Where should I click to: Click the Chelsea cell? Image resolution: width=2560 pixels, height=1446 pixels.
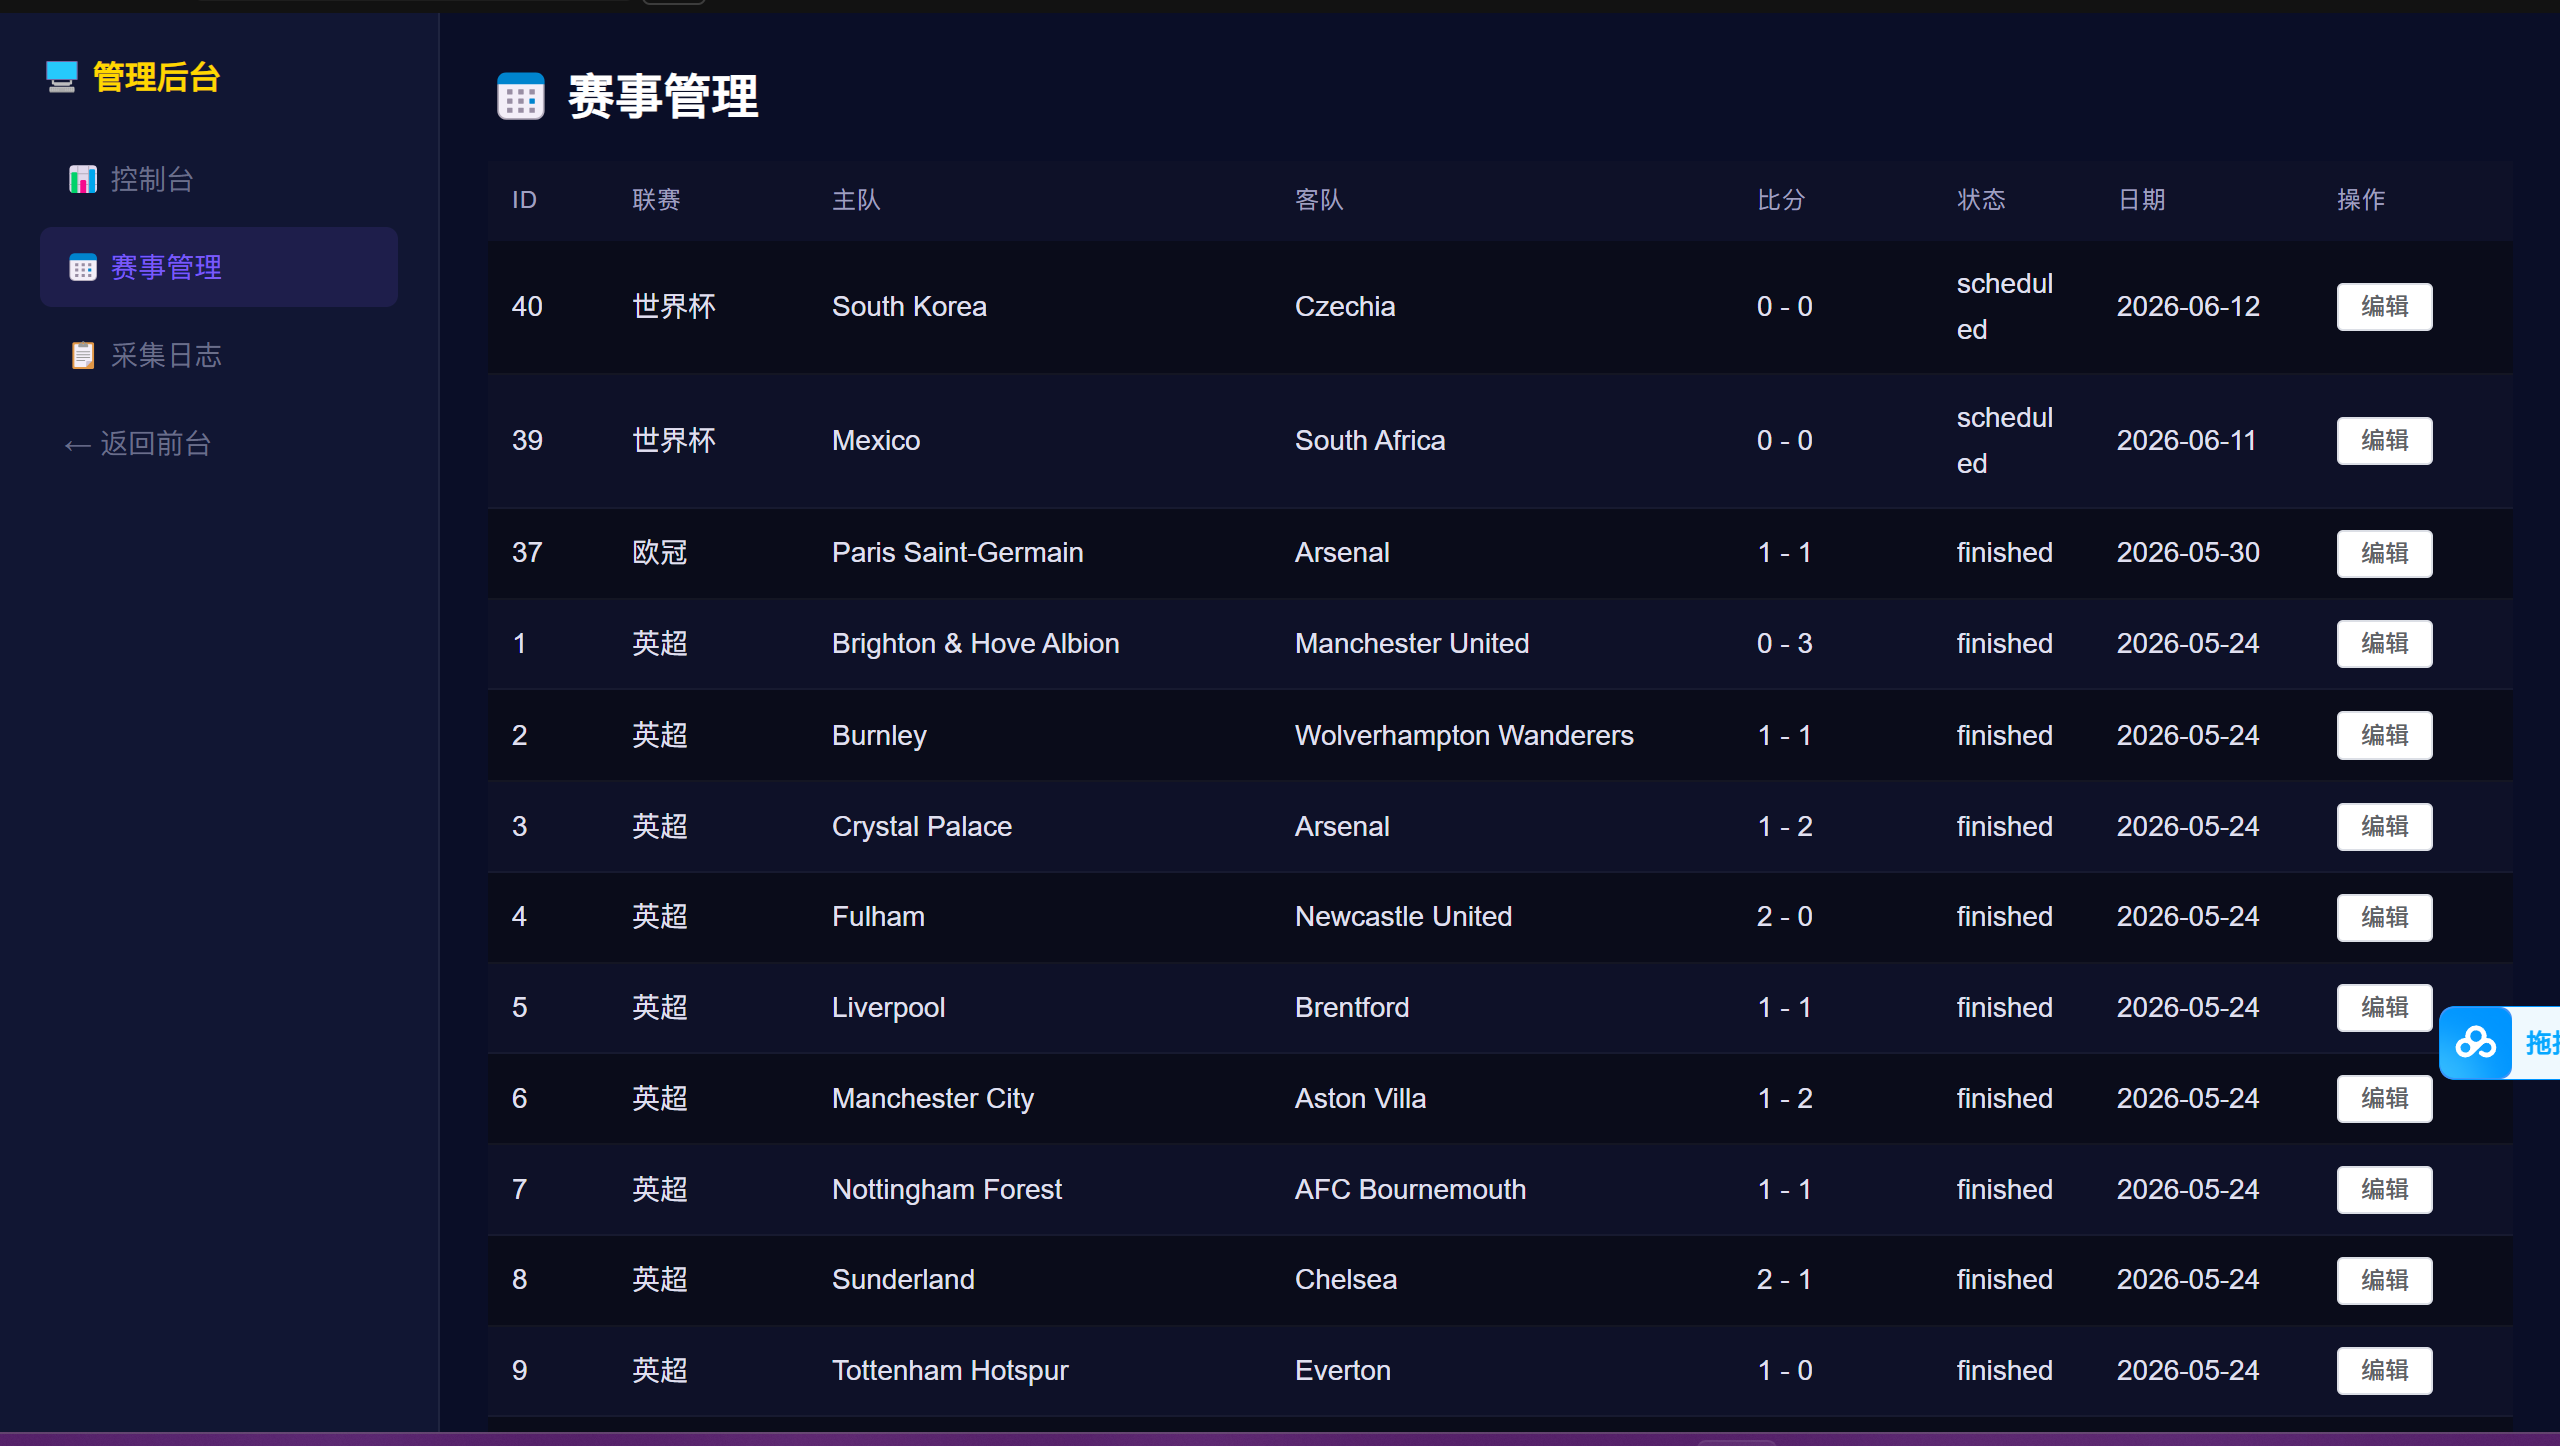(1346, 1280)
